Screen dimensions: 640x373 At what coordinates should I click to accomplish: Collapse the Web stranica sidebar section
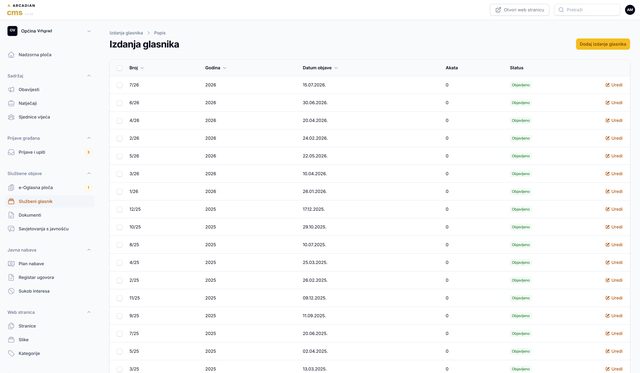click(89, 312)
